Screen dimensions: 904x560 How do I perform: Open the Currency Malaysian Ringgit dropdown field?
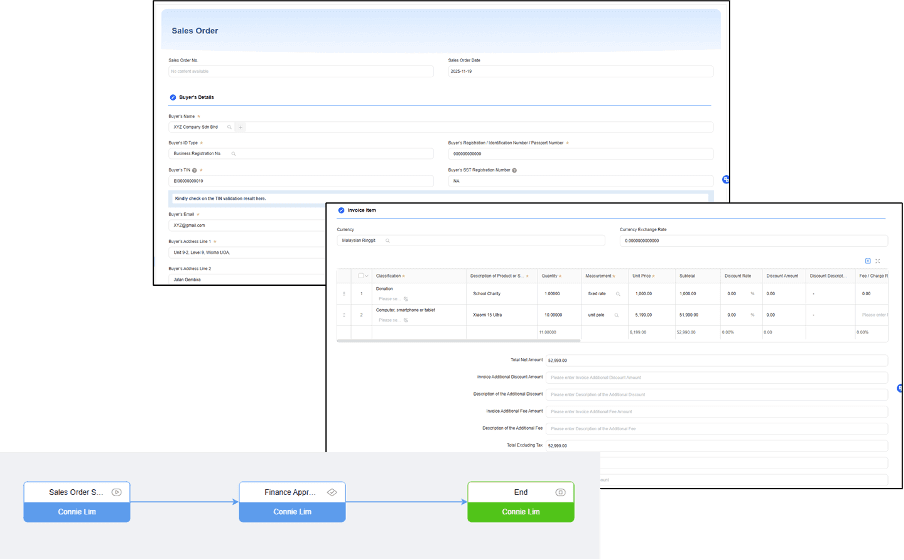coord(471,240)
